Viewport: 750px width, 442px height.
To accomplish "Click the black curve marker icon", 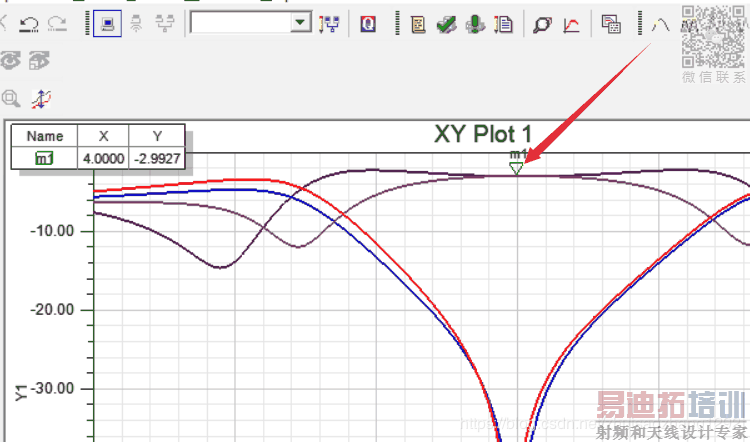I will 661,24.
